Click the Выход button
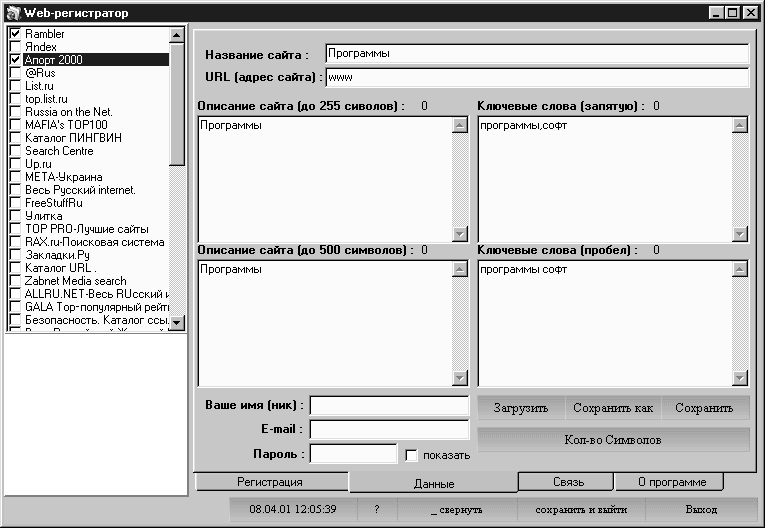Viewport: 765px width, 528px height. pyautogui.click(x=702, y=509)
